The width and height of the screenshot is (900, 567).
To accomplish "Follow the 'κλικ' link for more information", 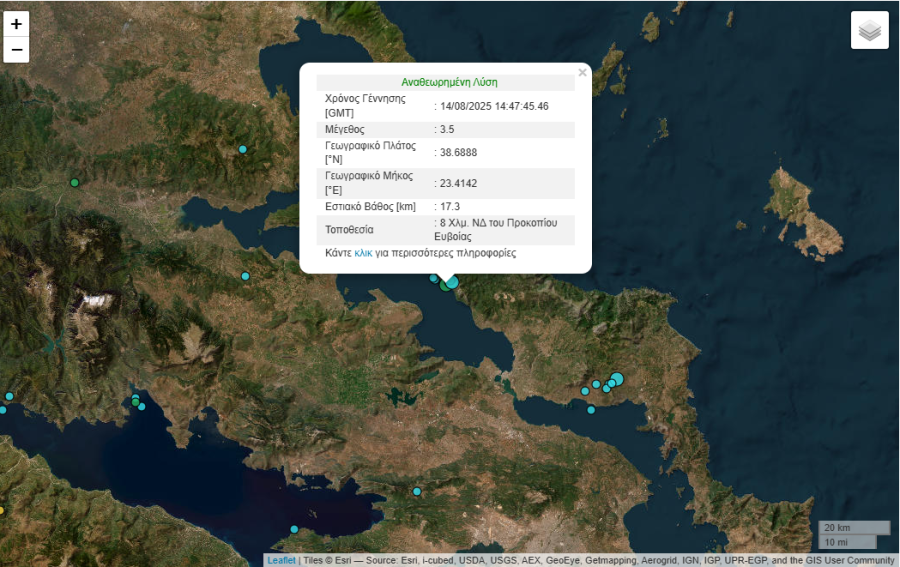I will pos(363,253).
